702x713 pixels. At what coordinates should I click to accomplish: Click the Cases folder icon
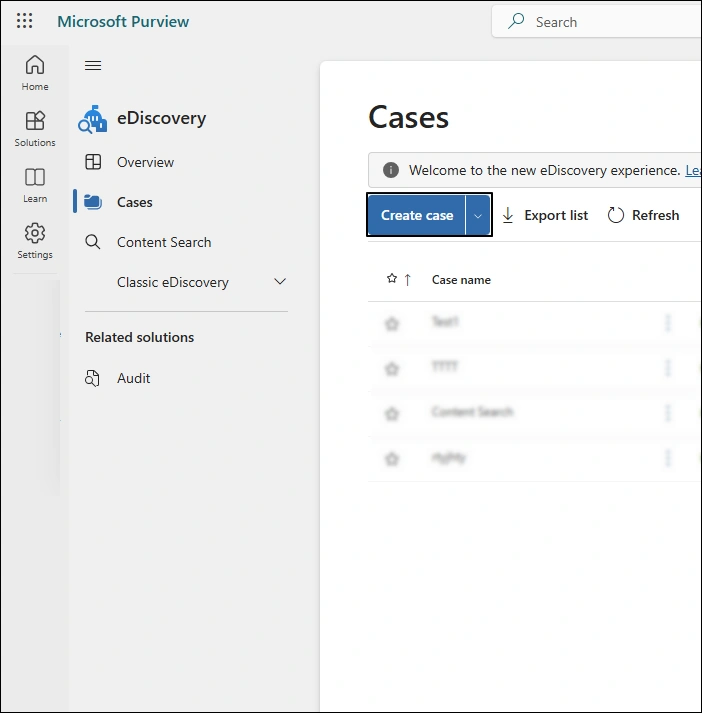(93, 202)
